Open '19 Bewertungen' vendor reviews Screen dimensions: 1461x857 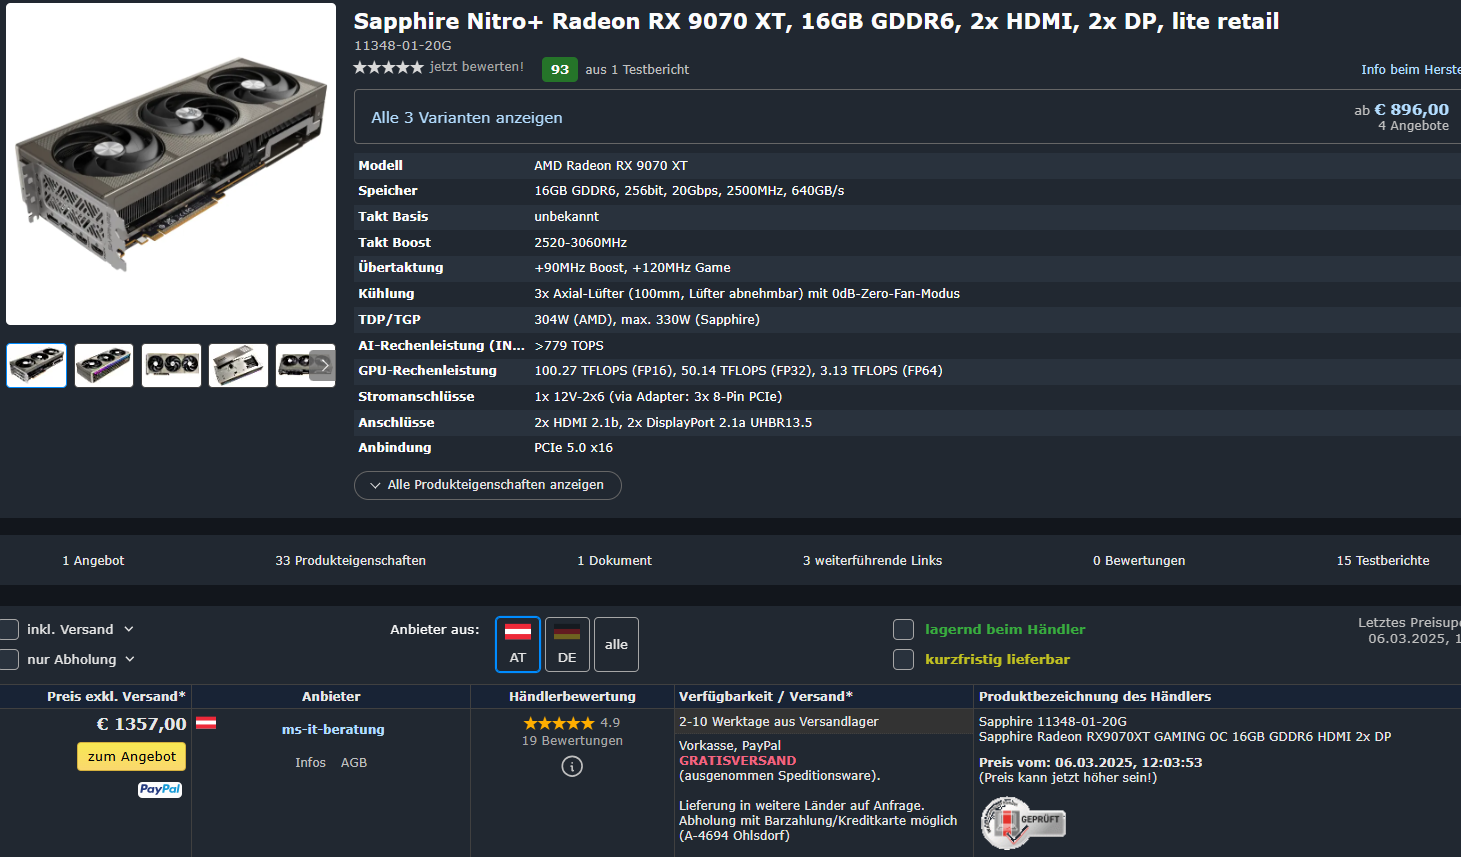(x=572, y=741)
